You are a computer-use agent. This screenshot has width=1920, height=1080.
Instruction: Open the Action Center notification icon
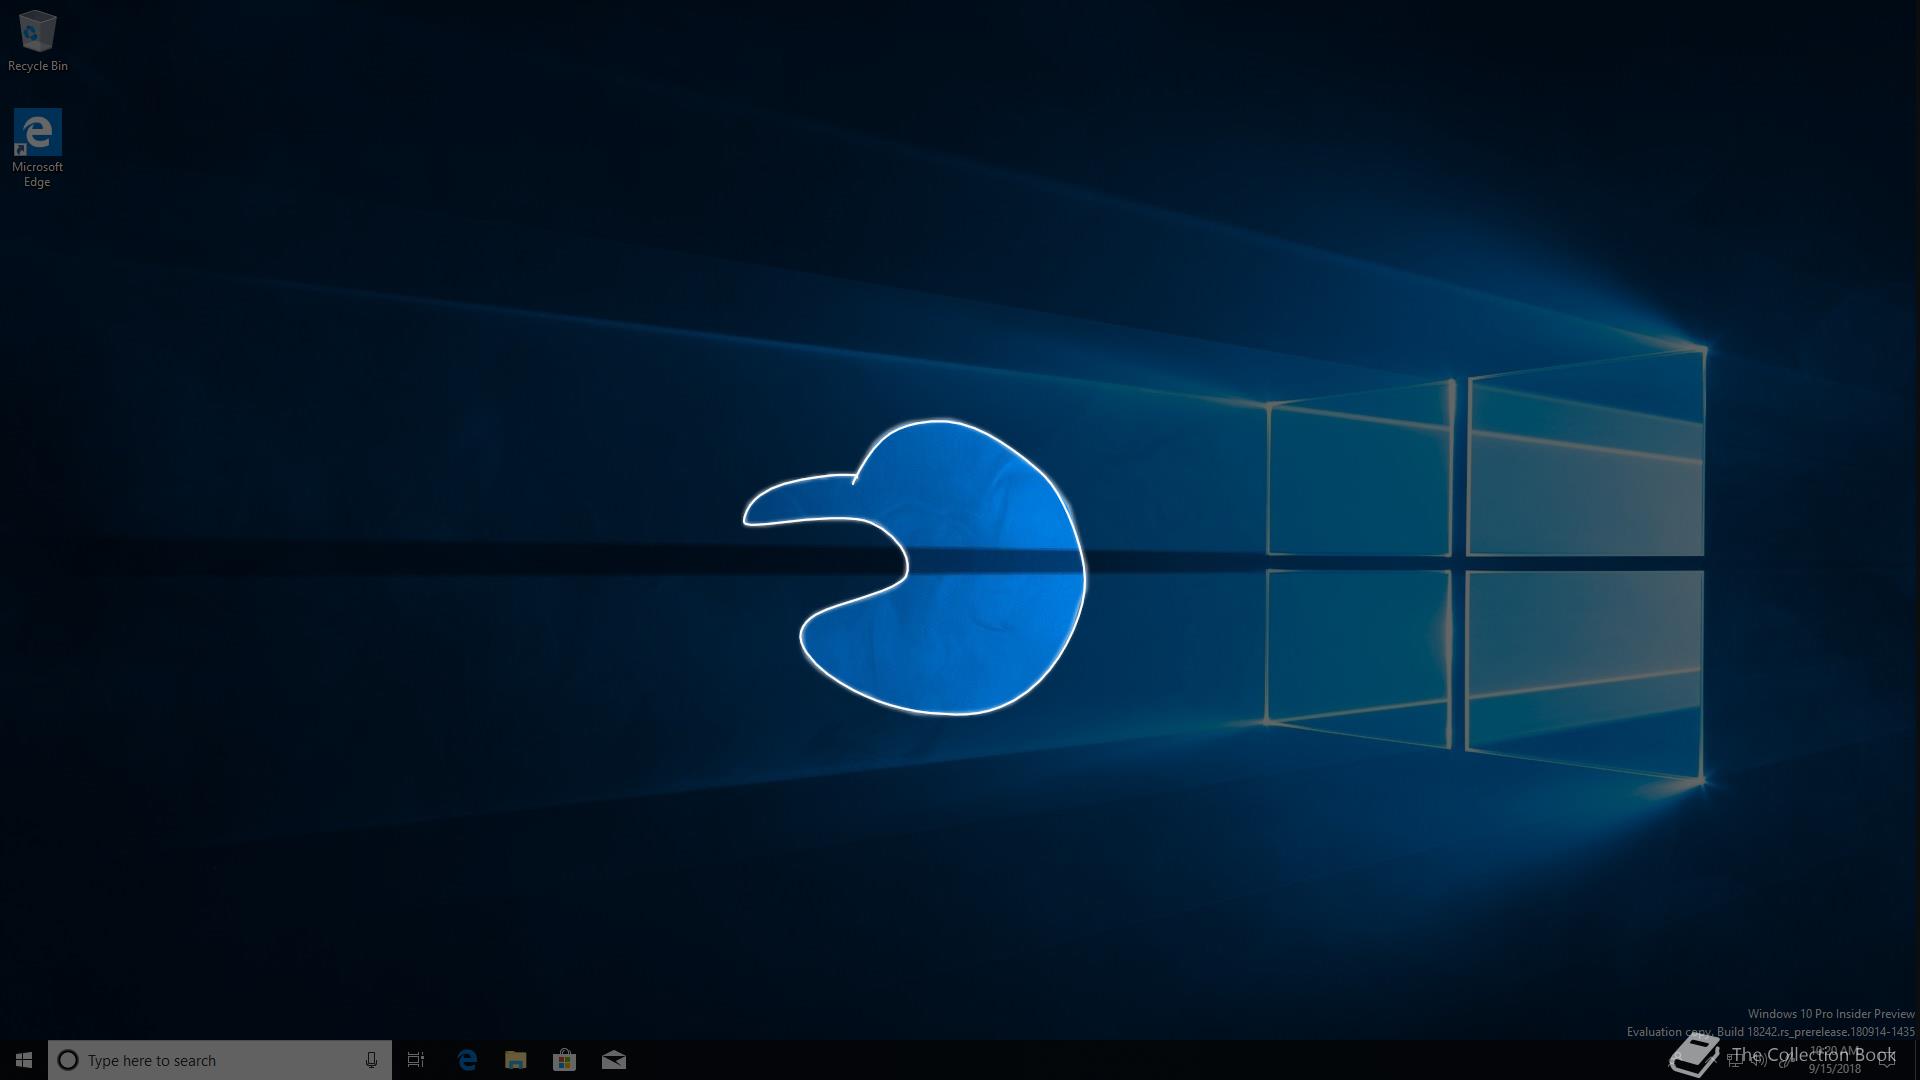click(x=1887, y=1060)
